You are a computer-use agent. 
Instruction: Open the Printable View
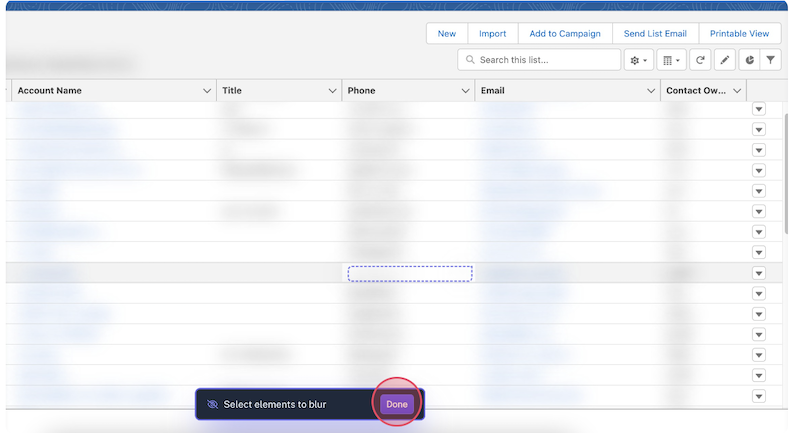[x=739, y=34]
